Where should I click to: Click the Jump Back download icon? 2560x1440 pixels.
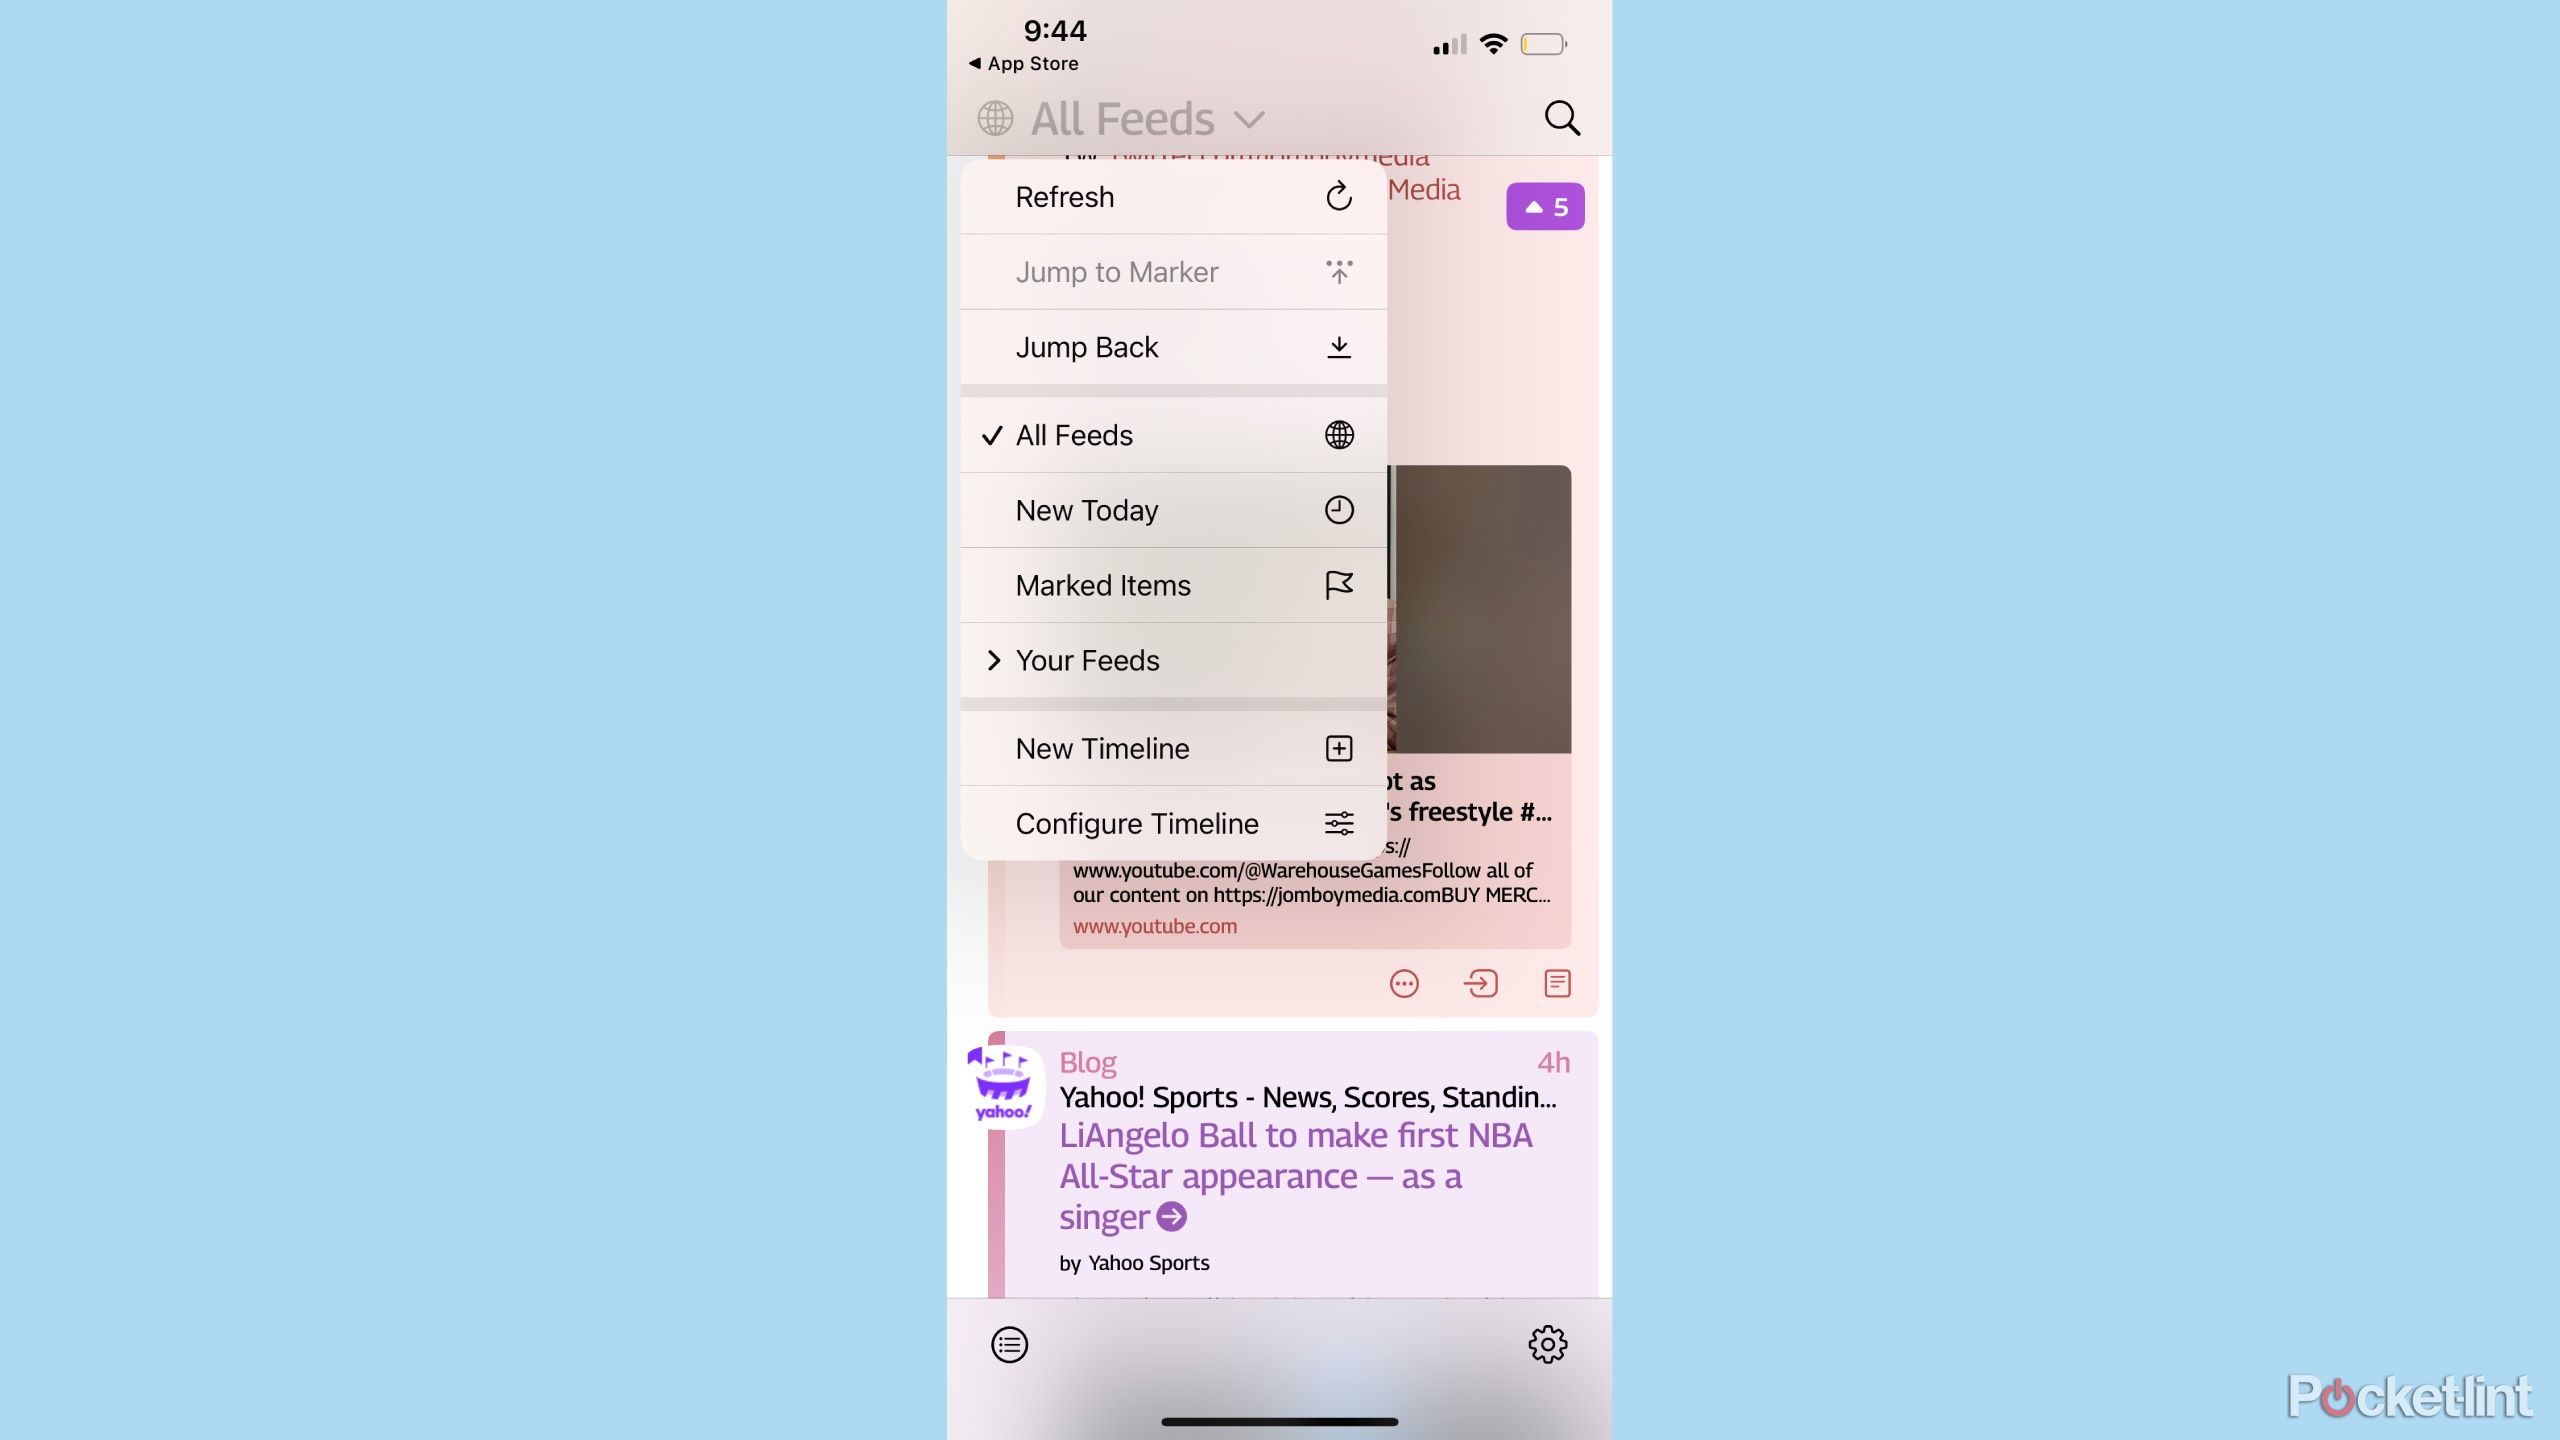tap(1340, 346)
